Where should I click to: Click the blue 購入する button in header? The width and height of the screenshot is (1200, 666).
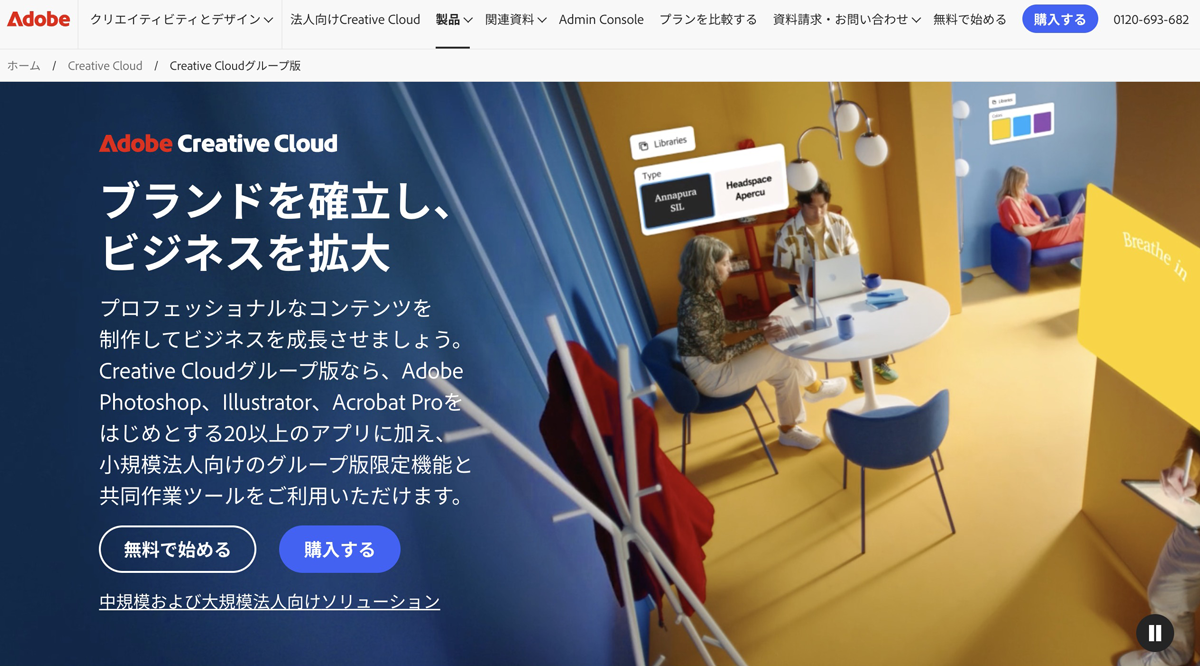(x=1060, y=19)
